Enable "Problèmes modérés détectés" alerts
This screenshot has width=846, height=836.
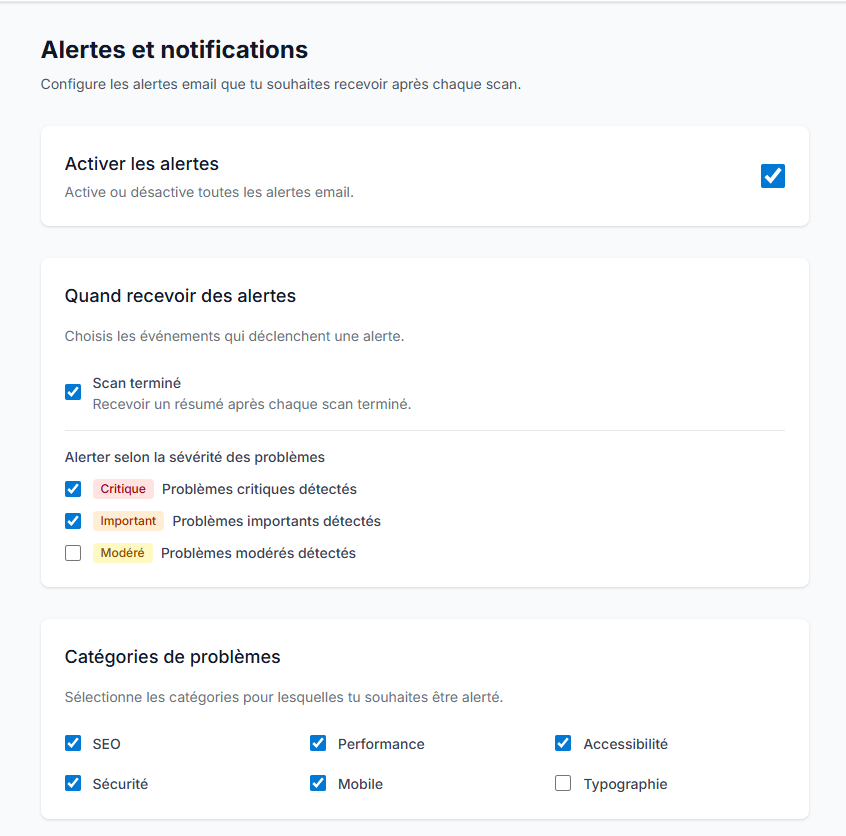click(x=72, y=553)
